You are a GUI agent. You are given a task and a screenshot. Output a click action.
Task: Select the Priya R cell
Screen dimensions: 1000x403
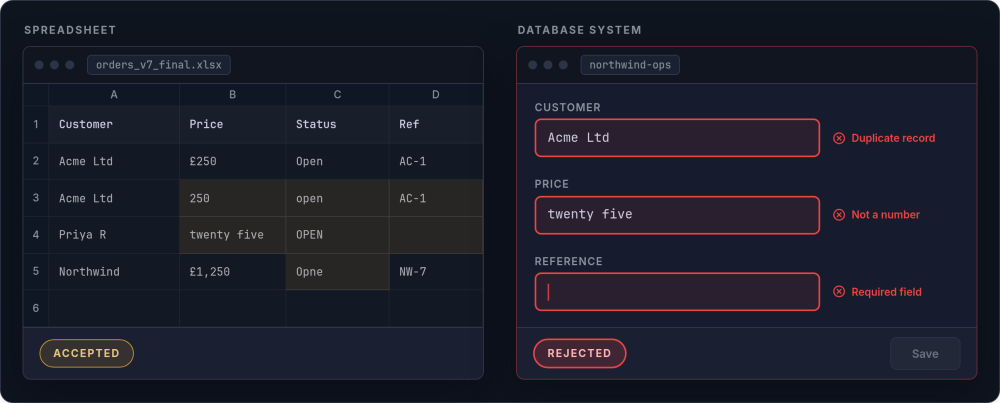[114, 235]
